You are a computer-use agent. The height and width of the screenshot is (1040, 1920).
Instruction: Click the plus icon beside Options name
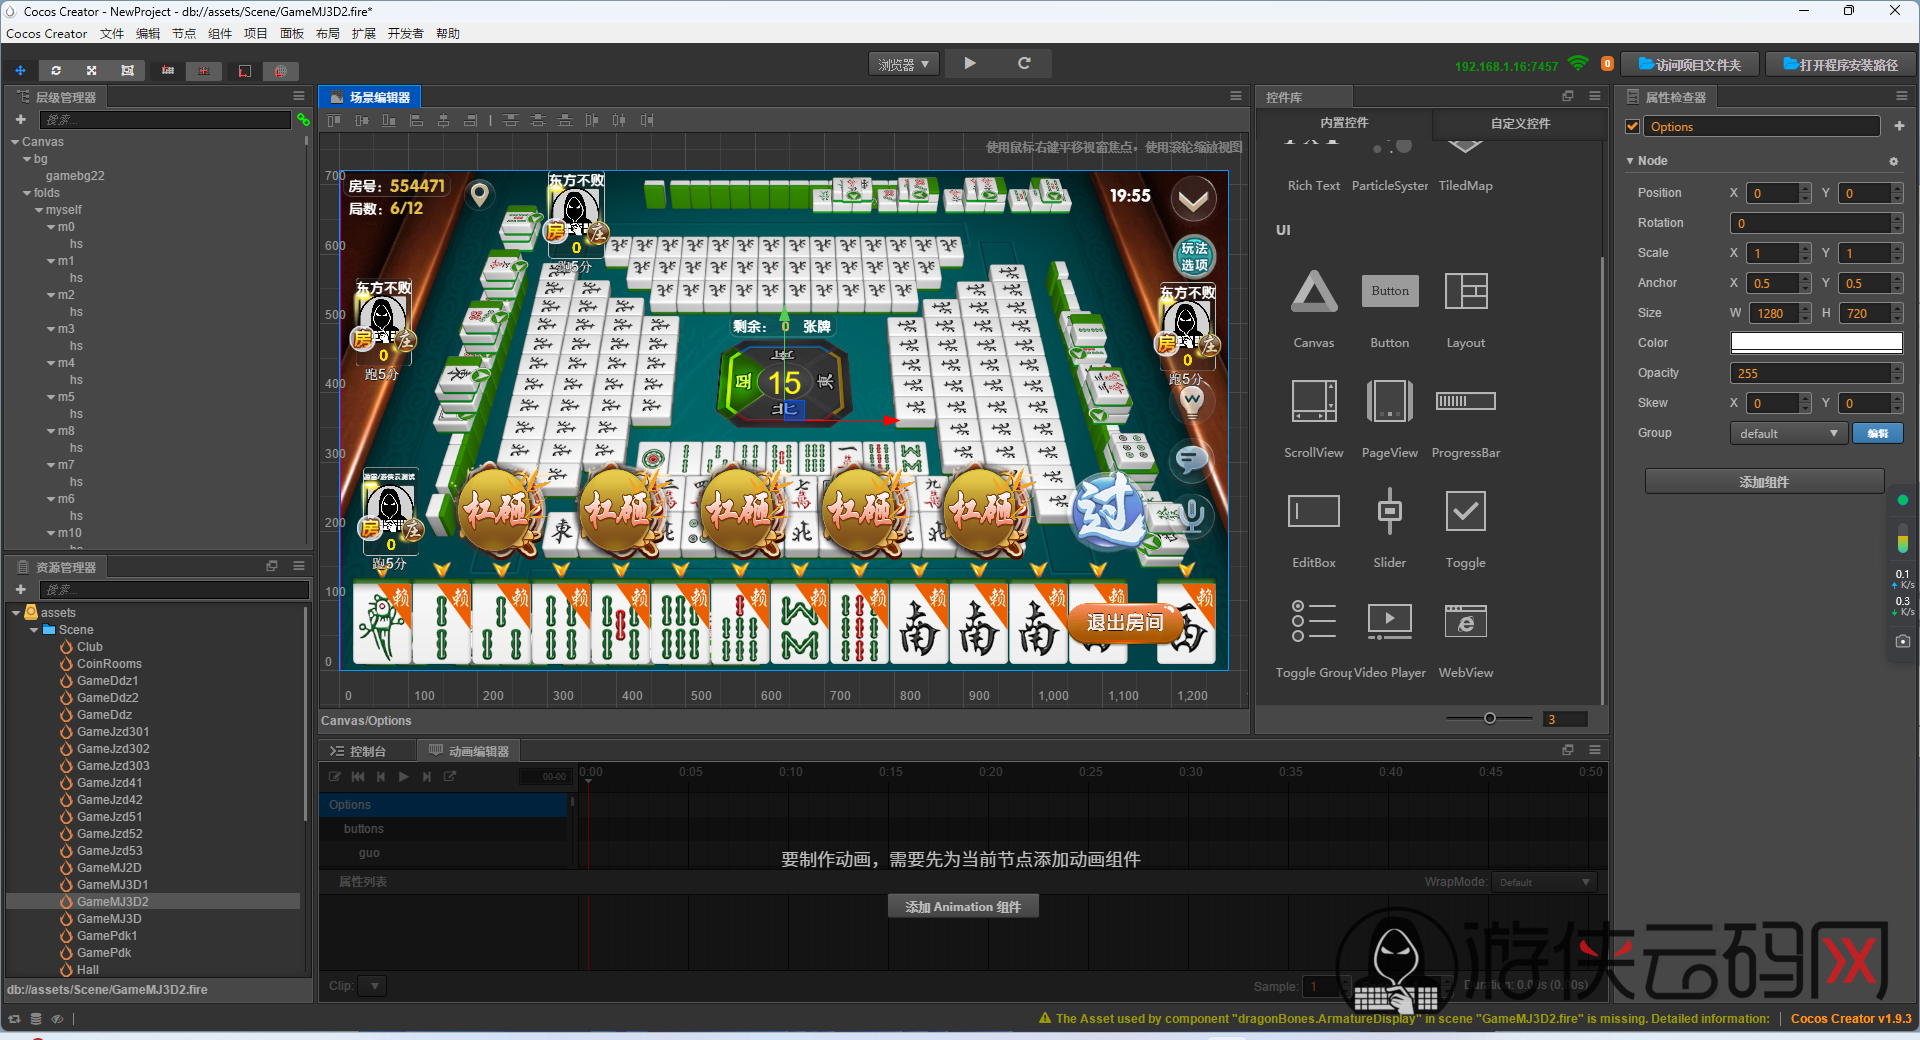(x=1899, y=126)
